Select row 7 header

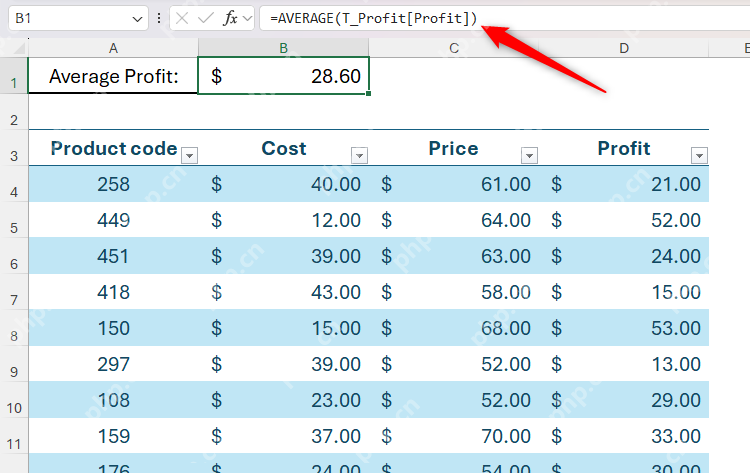tap(14, 292)
